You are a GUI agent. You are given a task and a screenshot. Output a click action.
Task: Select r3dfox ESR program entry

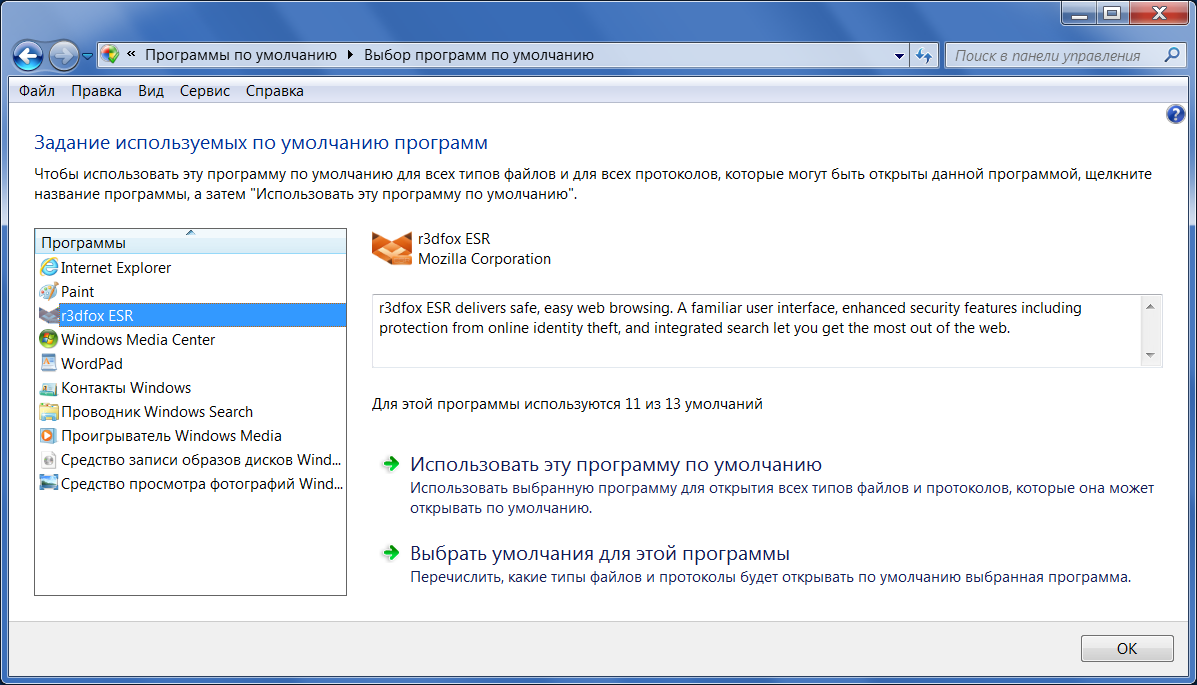pos(191,315)
